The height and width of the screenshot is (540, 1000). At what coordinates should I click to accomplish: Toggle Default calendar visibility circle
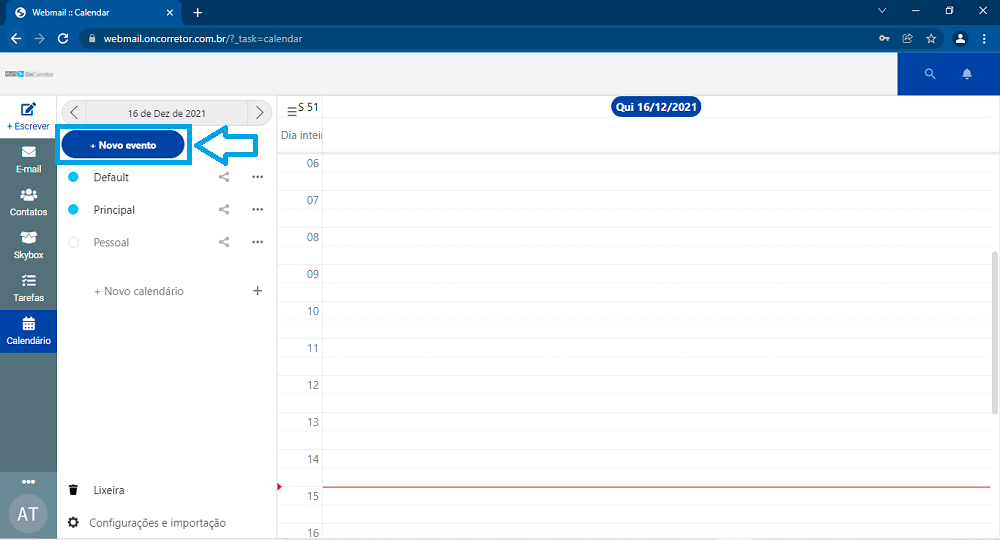click(x=73, y=177)
